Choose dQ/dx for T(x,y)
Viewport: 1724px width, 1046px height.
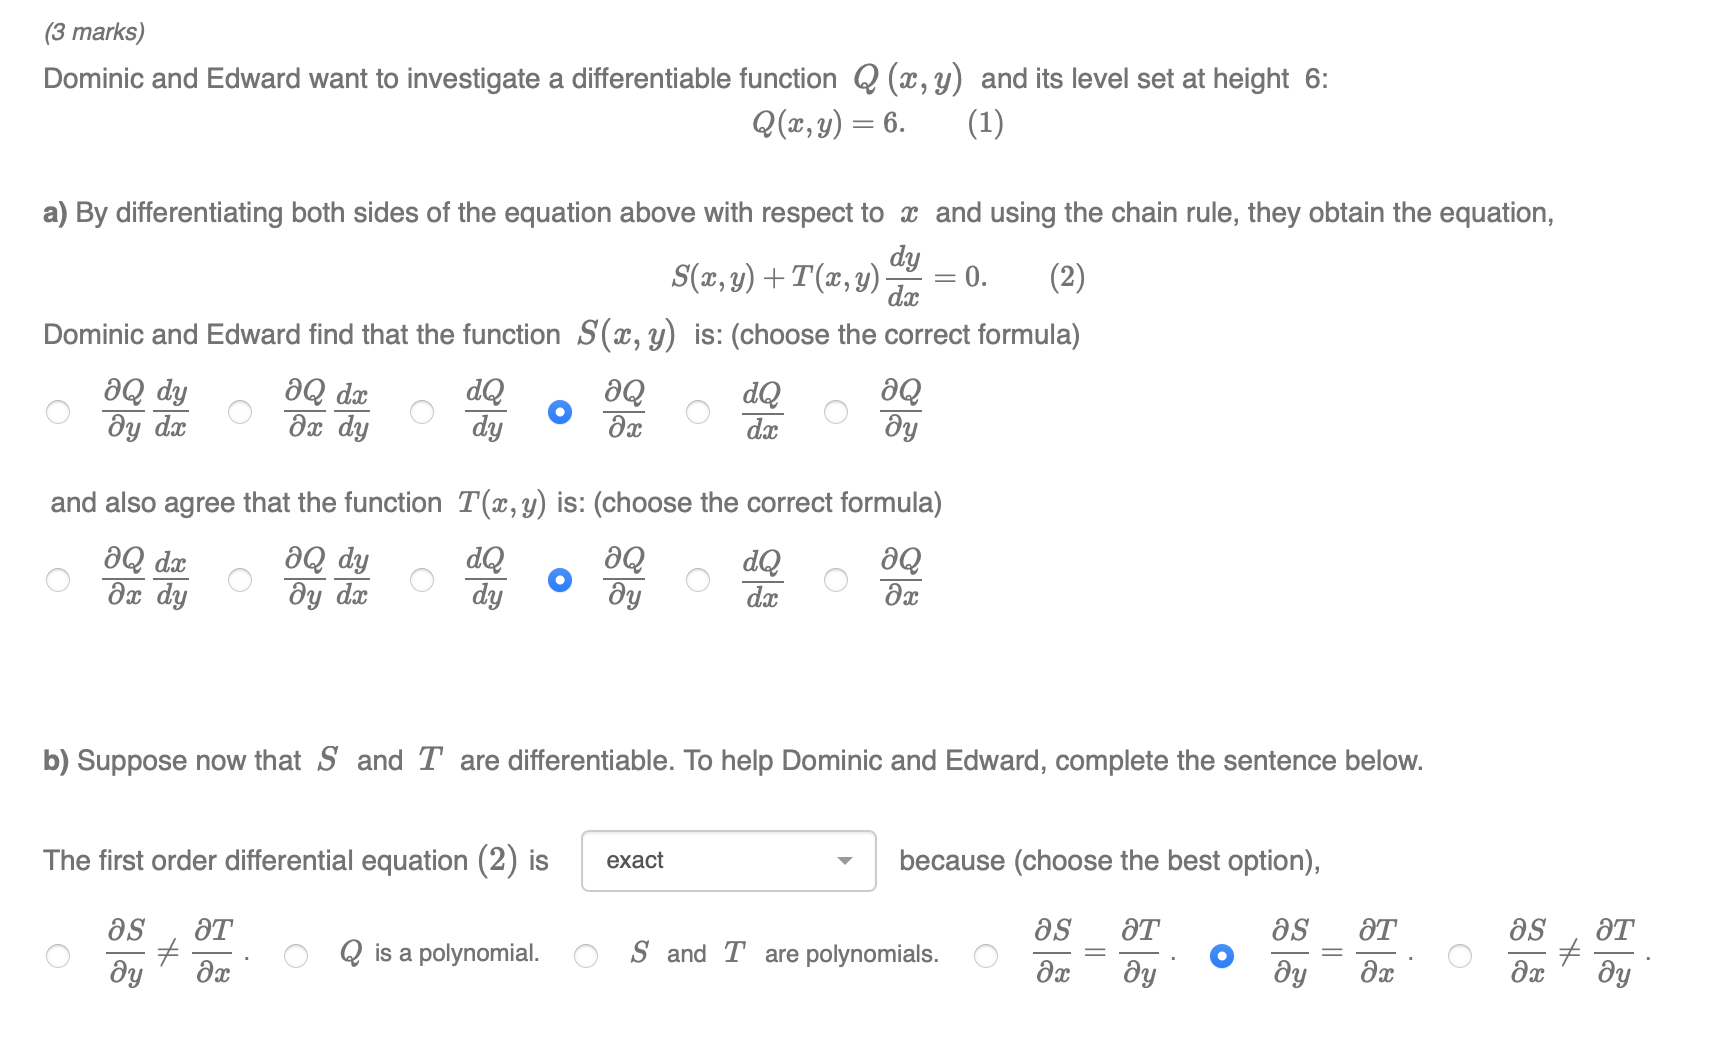point(697,579)
